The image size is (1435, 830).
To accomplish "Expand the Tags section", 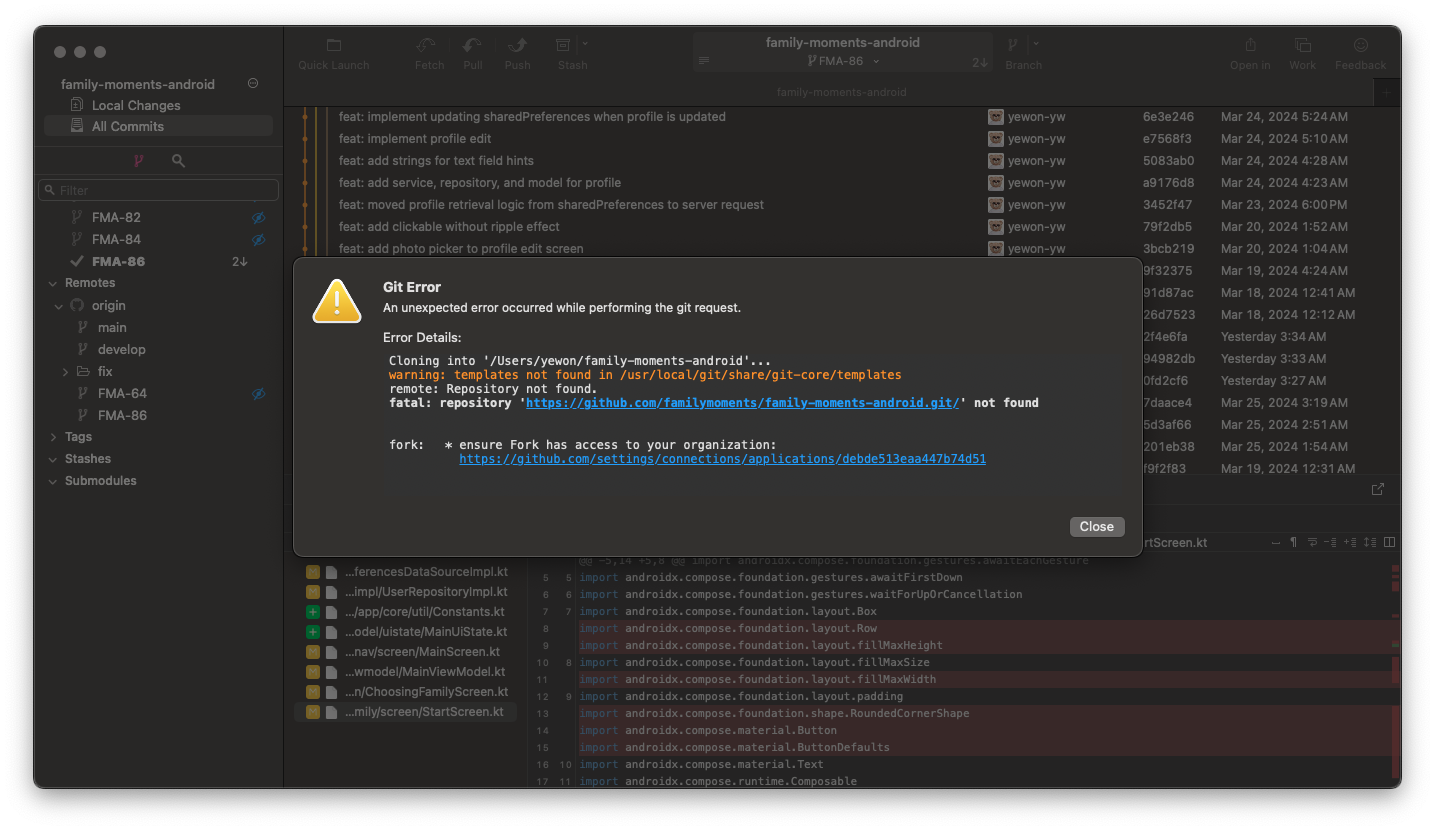I will pos(53,437).
